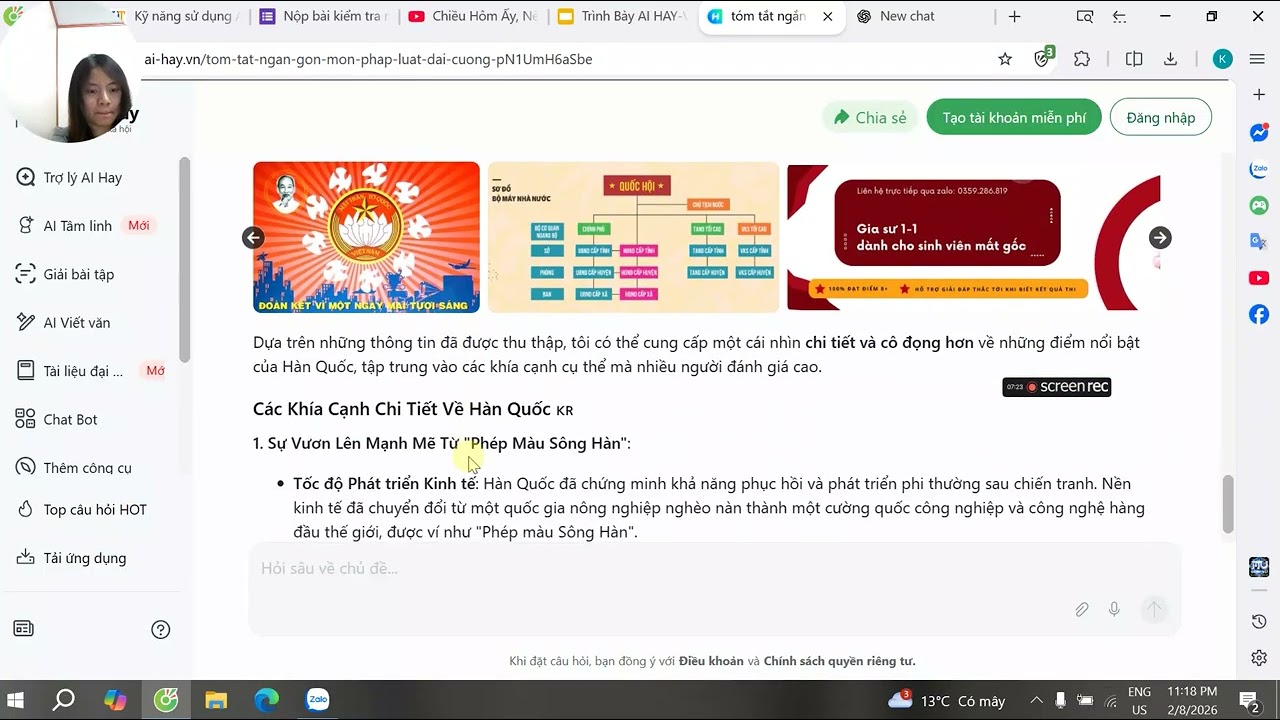Viewport: 1280px width, 720px height.
Task: Open the K profile avatar
Action: coord(1222,59)
